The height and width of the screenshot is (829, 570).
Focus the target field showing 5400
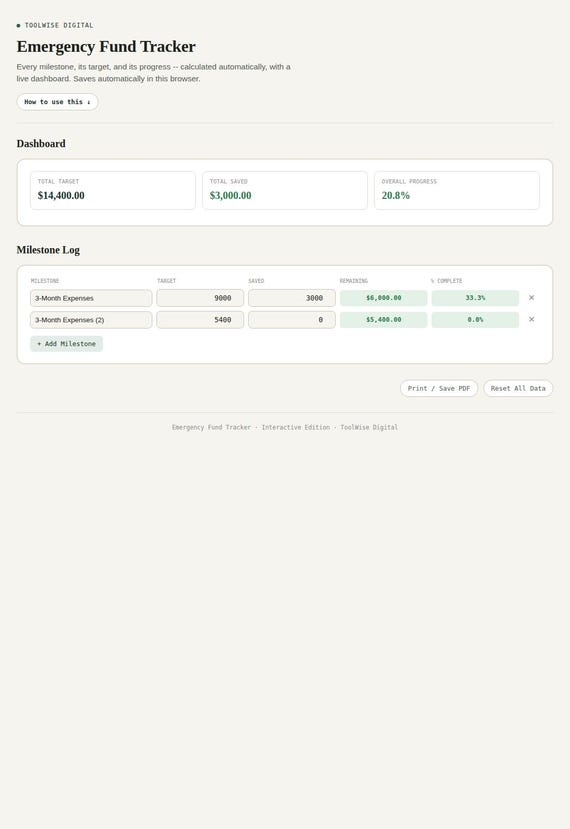pyautogui.click(x=200, y=320)
